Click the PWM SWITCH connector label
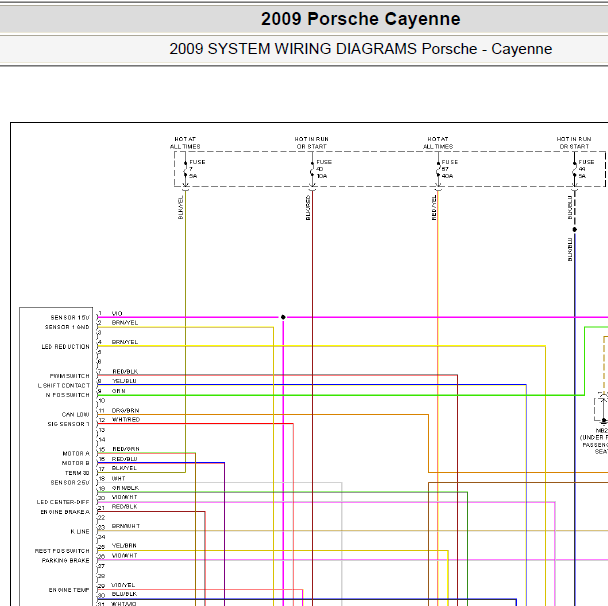608x606 pixels. point(69,376)
